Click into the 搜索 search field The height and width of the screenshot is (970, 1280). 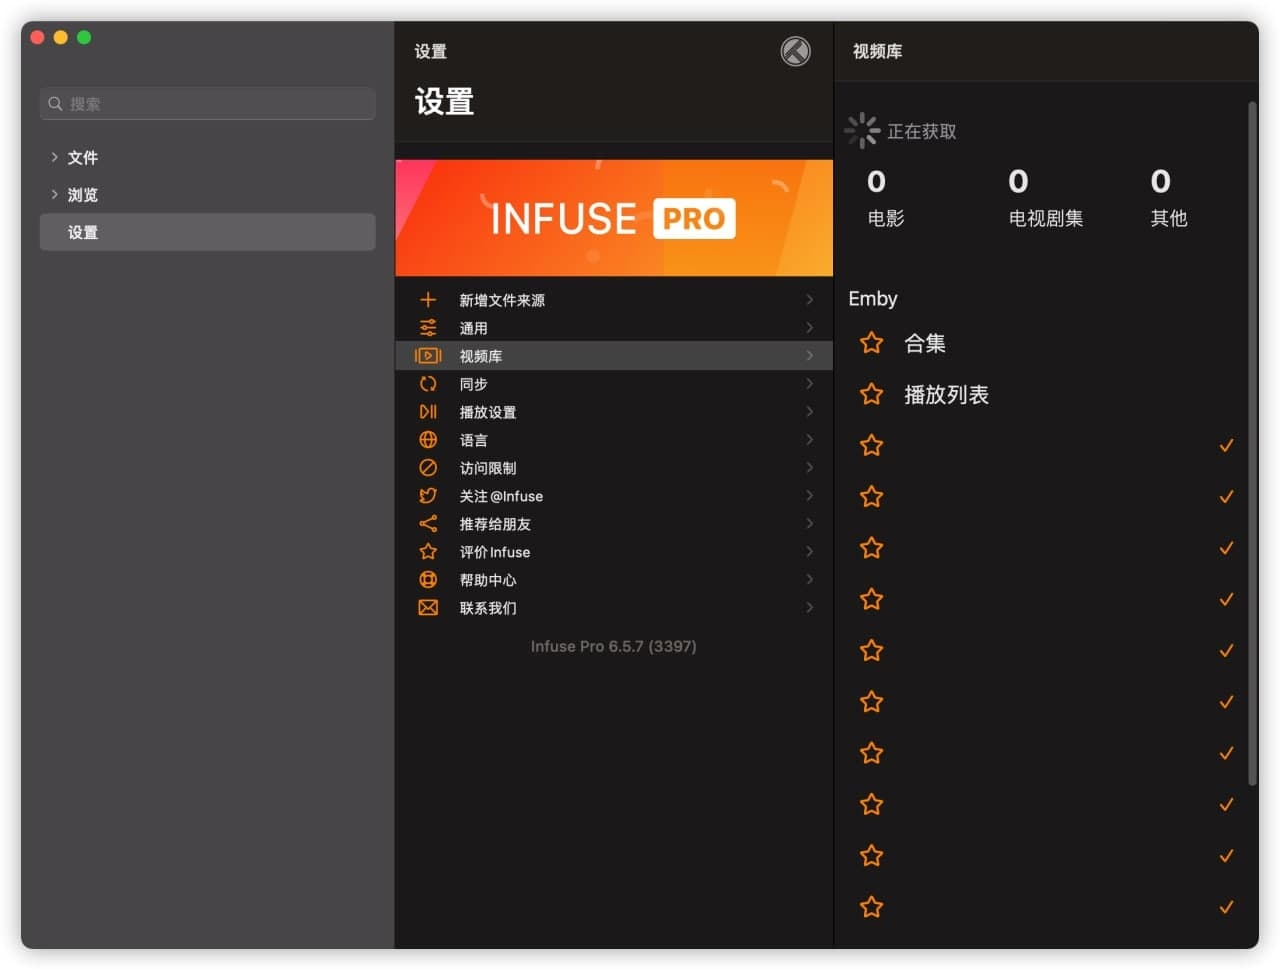click(207, 104)
